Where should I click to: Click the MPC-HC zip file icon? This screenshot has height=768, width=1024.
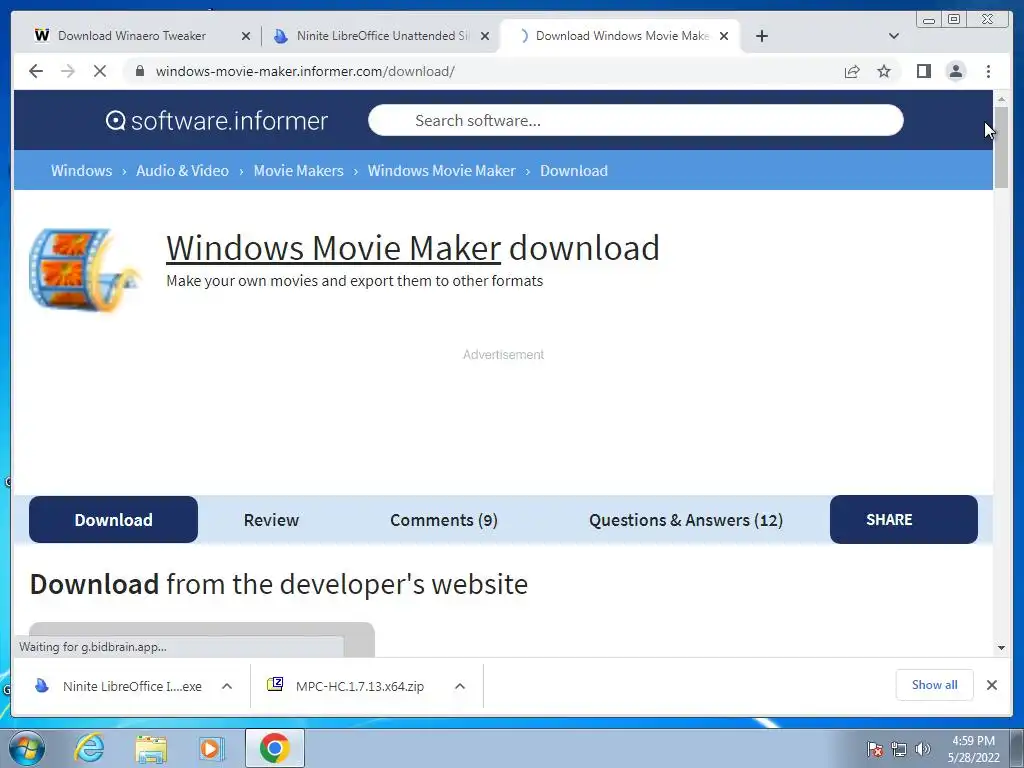point(275,684)
